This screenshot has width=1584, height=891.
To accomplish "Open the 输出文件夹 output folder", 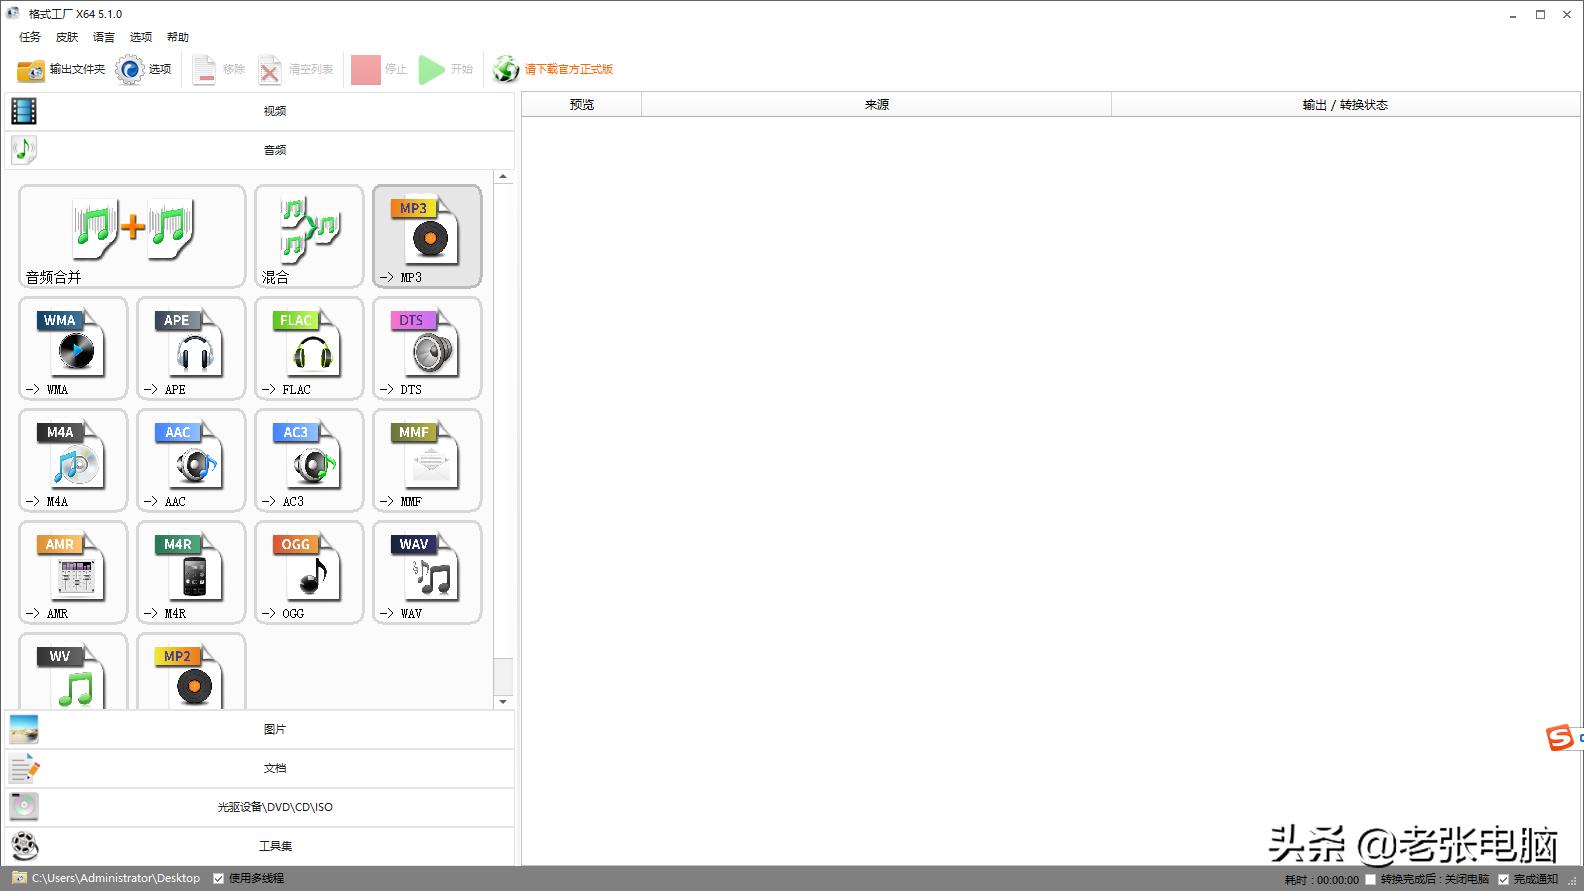I will [x=61, y=69].
